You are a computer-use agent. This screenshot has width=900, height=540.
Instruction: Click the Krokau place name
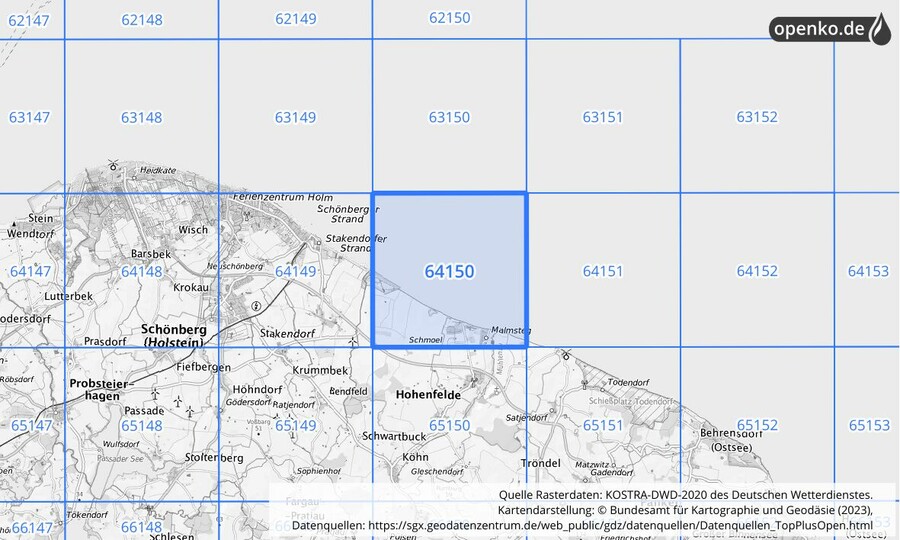pos(191,287)
